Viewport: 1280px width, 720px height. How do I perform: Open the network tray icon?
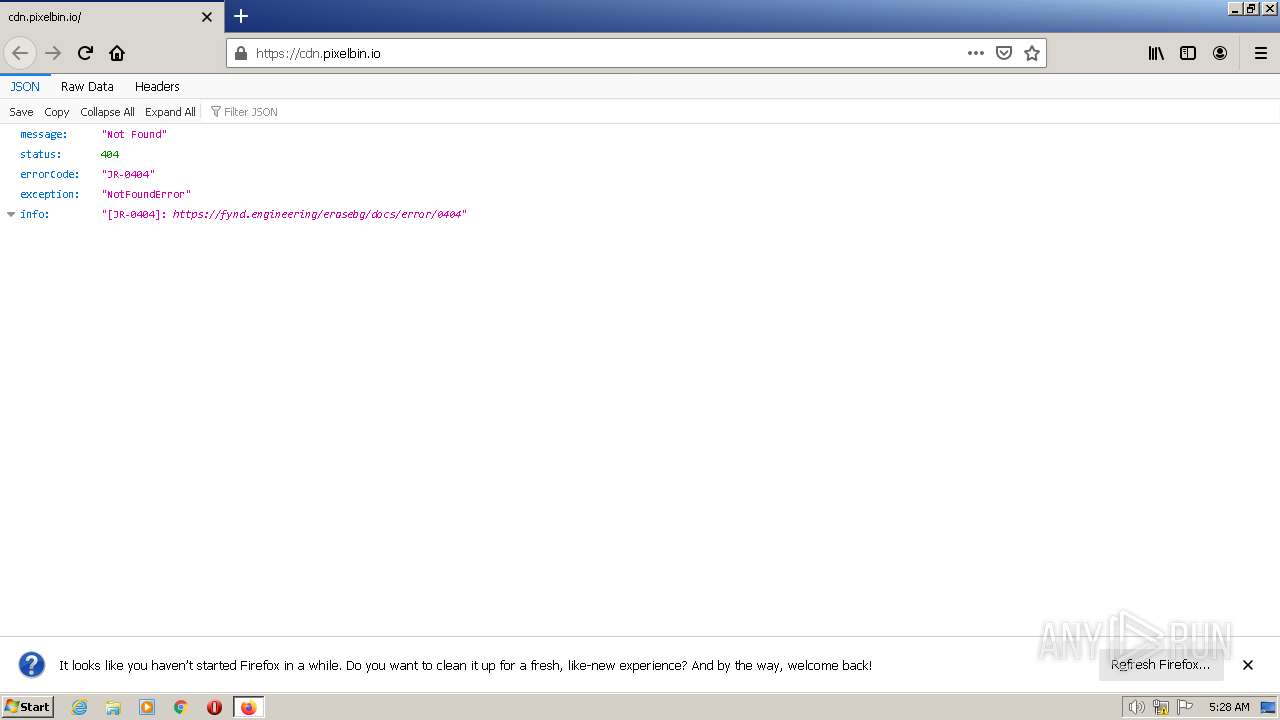1161,707
